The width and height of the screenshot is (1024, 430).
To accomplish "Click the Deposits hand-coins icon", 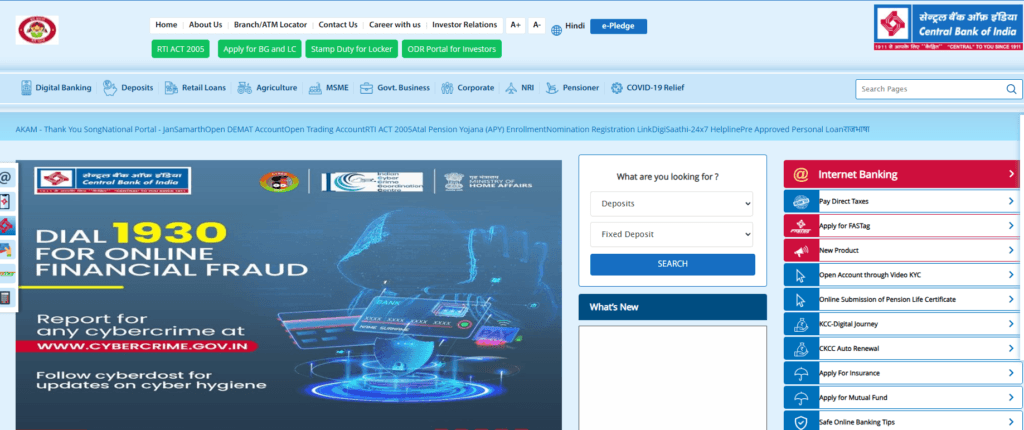I will [110, 88].
